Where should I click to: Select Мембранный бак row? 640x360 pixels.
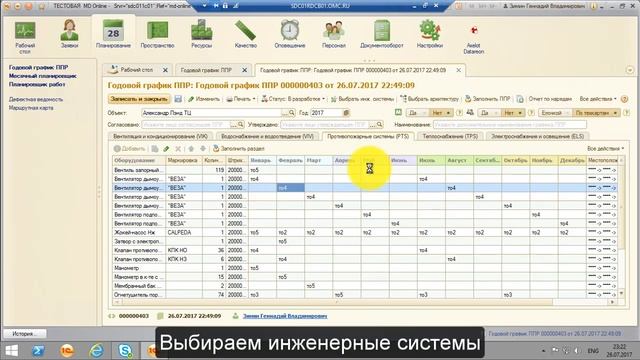[364, 286]
